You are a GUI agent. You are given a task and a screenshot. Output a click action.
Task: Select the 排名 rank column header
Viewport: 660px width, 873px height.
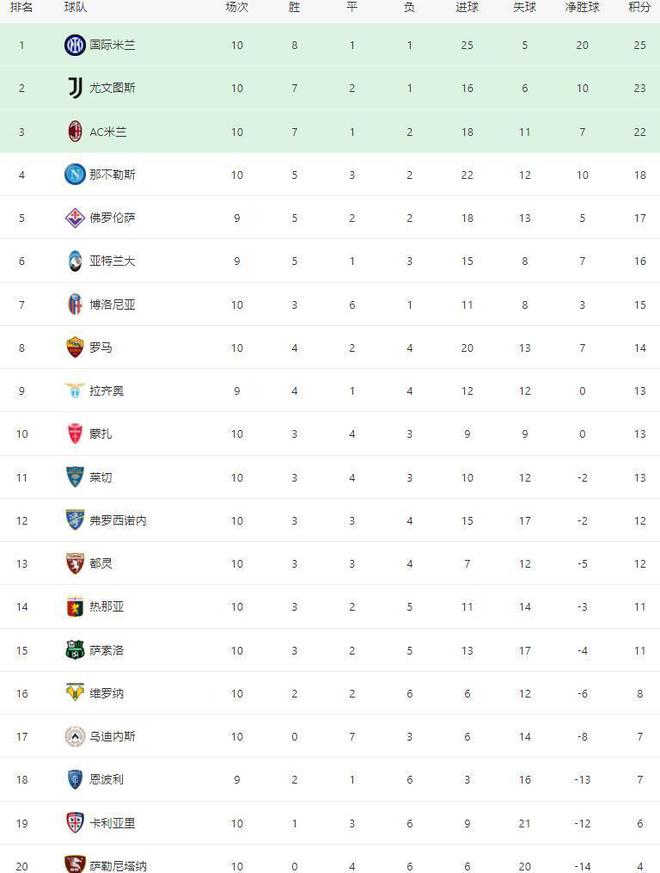[x=21, y=7]
